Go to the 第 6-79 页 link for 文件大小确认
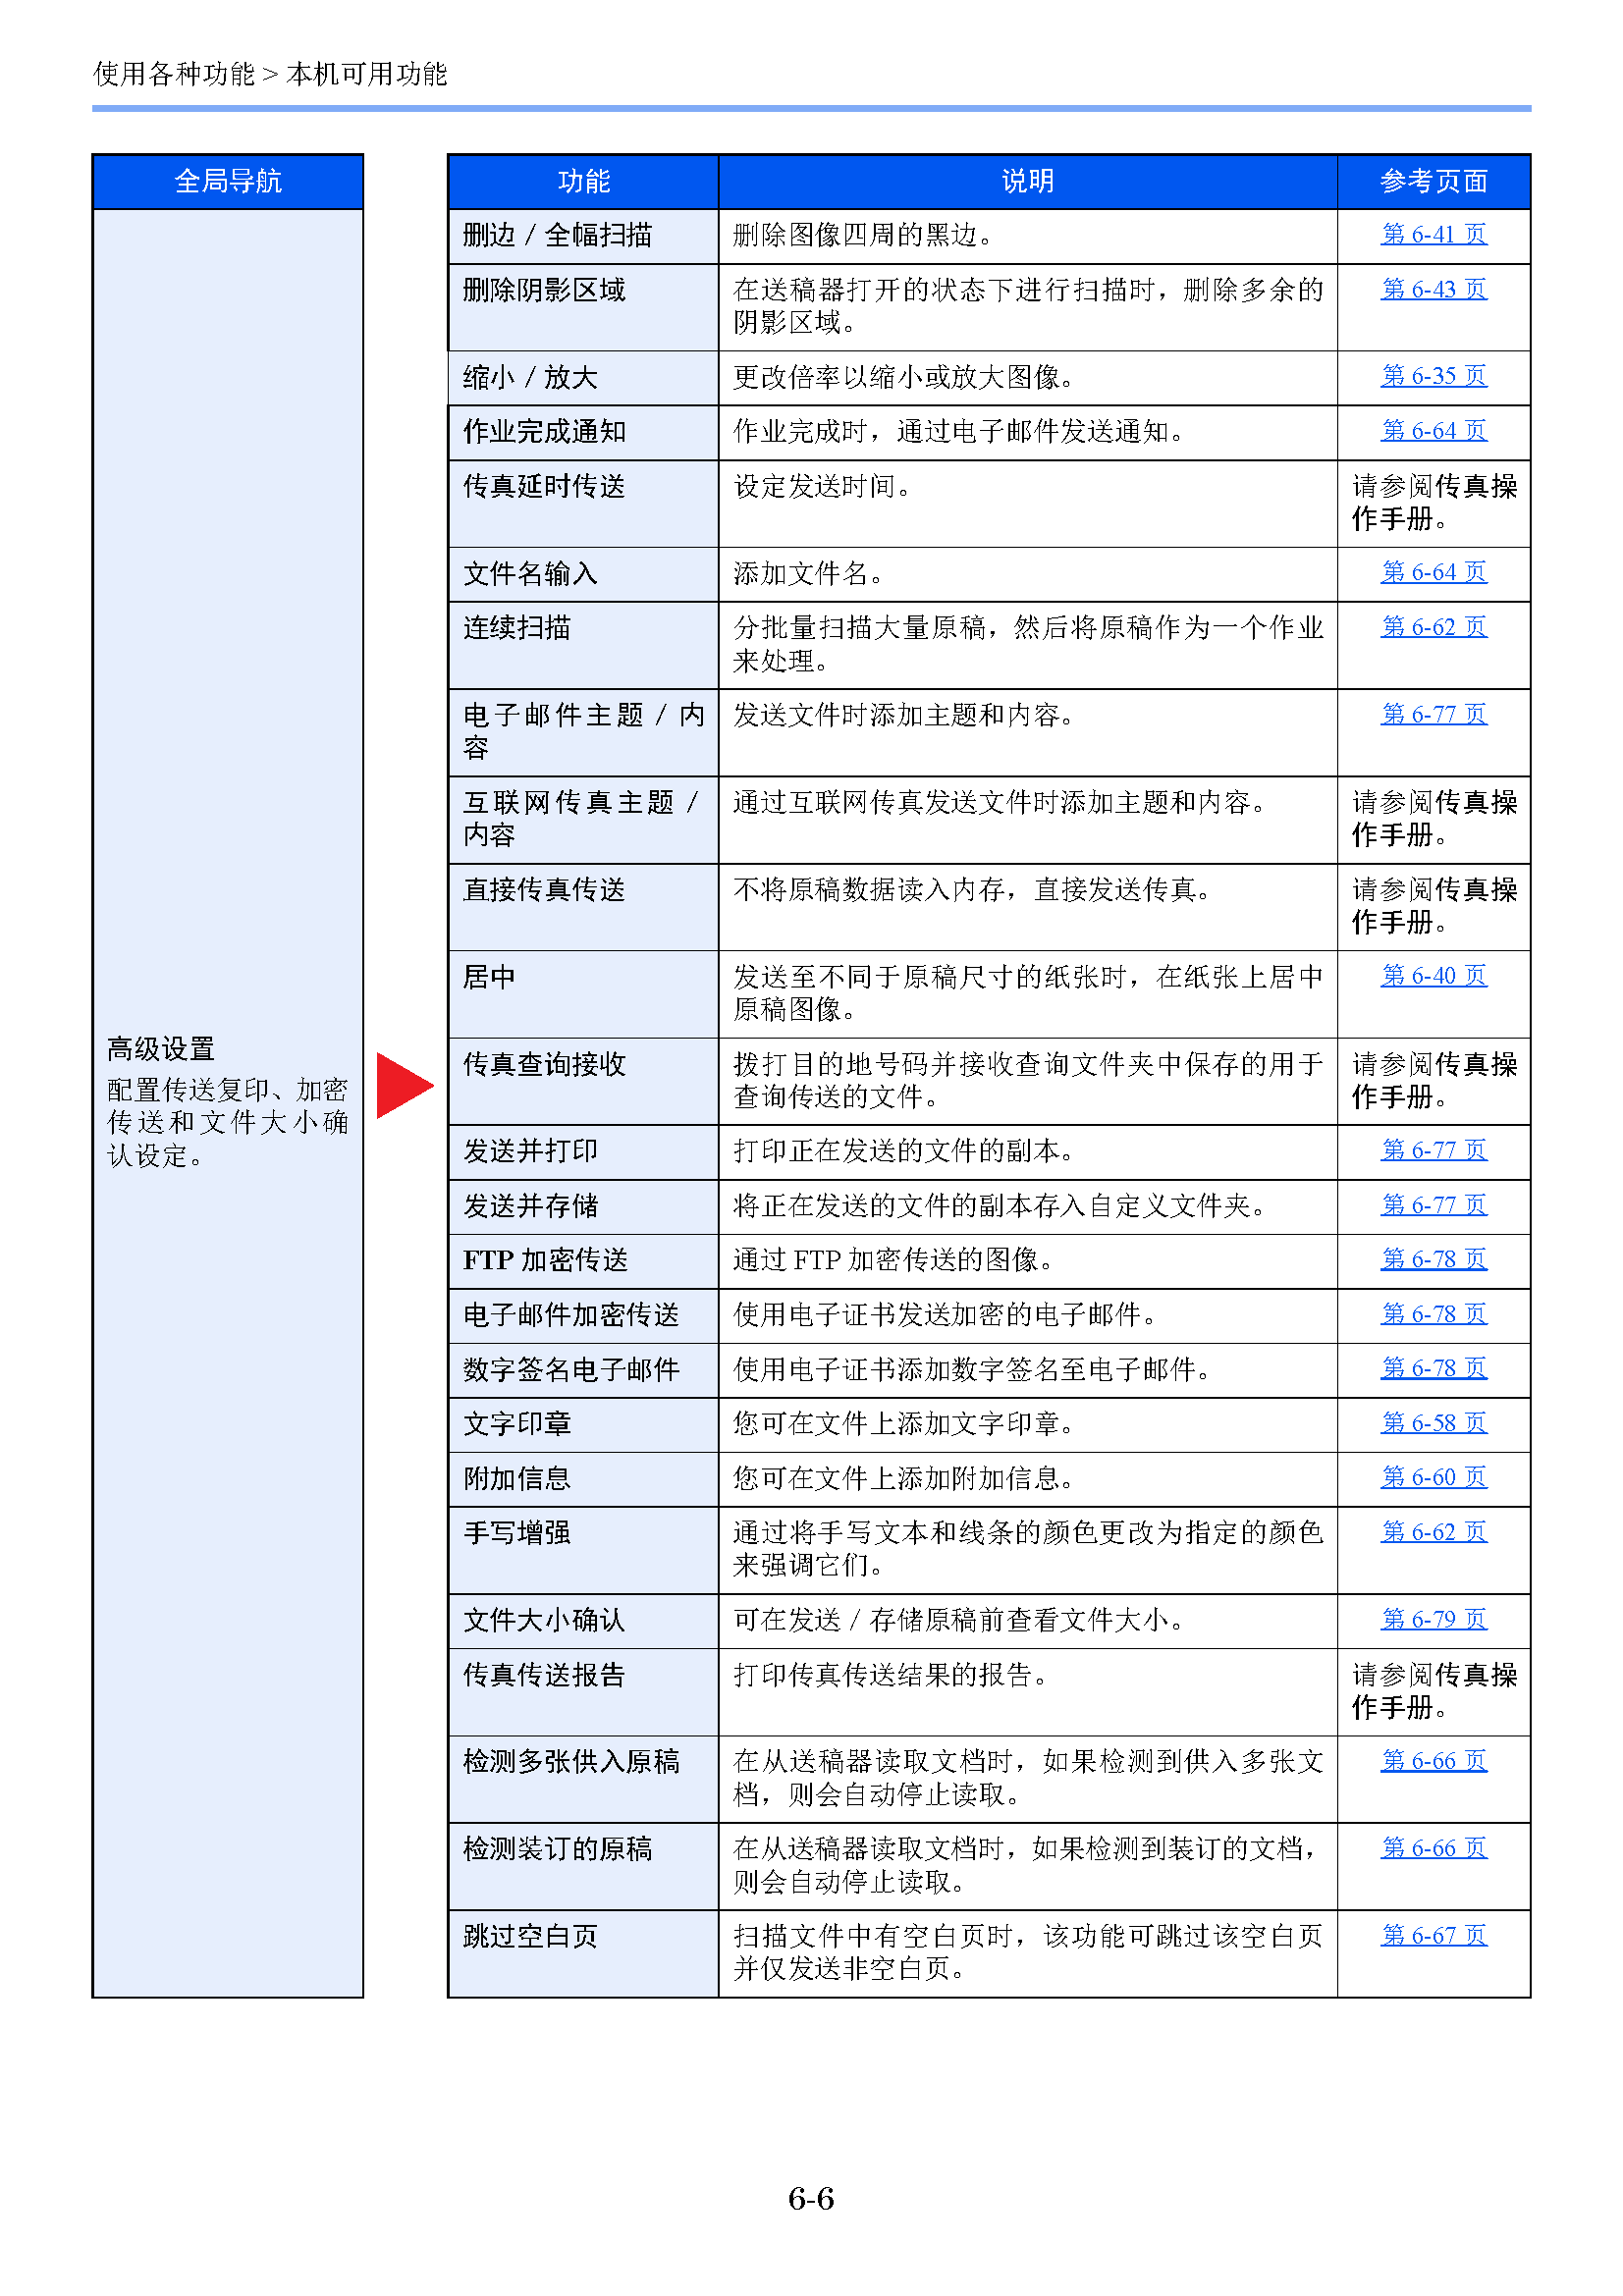The height and width of the screenshot is (2296, 1623). pos(1433,1619)
